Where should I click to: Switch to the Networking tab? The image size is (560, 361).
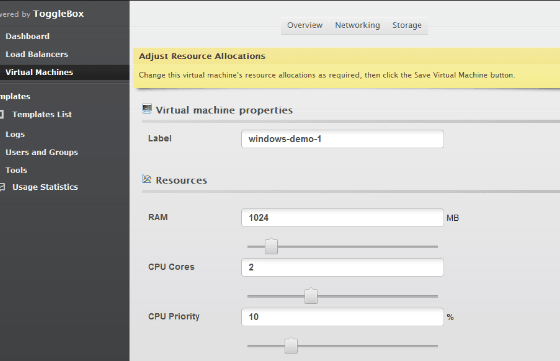[x=358, y=25]
